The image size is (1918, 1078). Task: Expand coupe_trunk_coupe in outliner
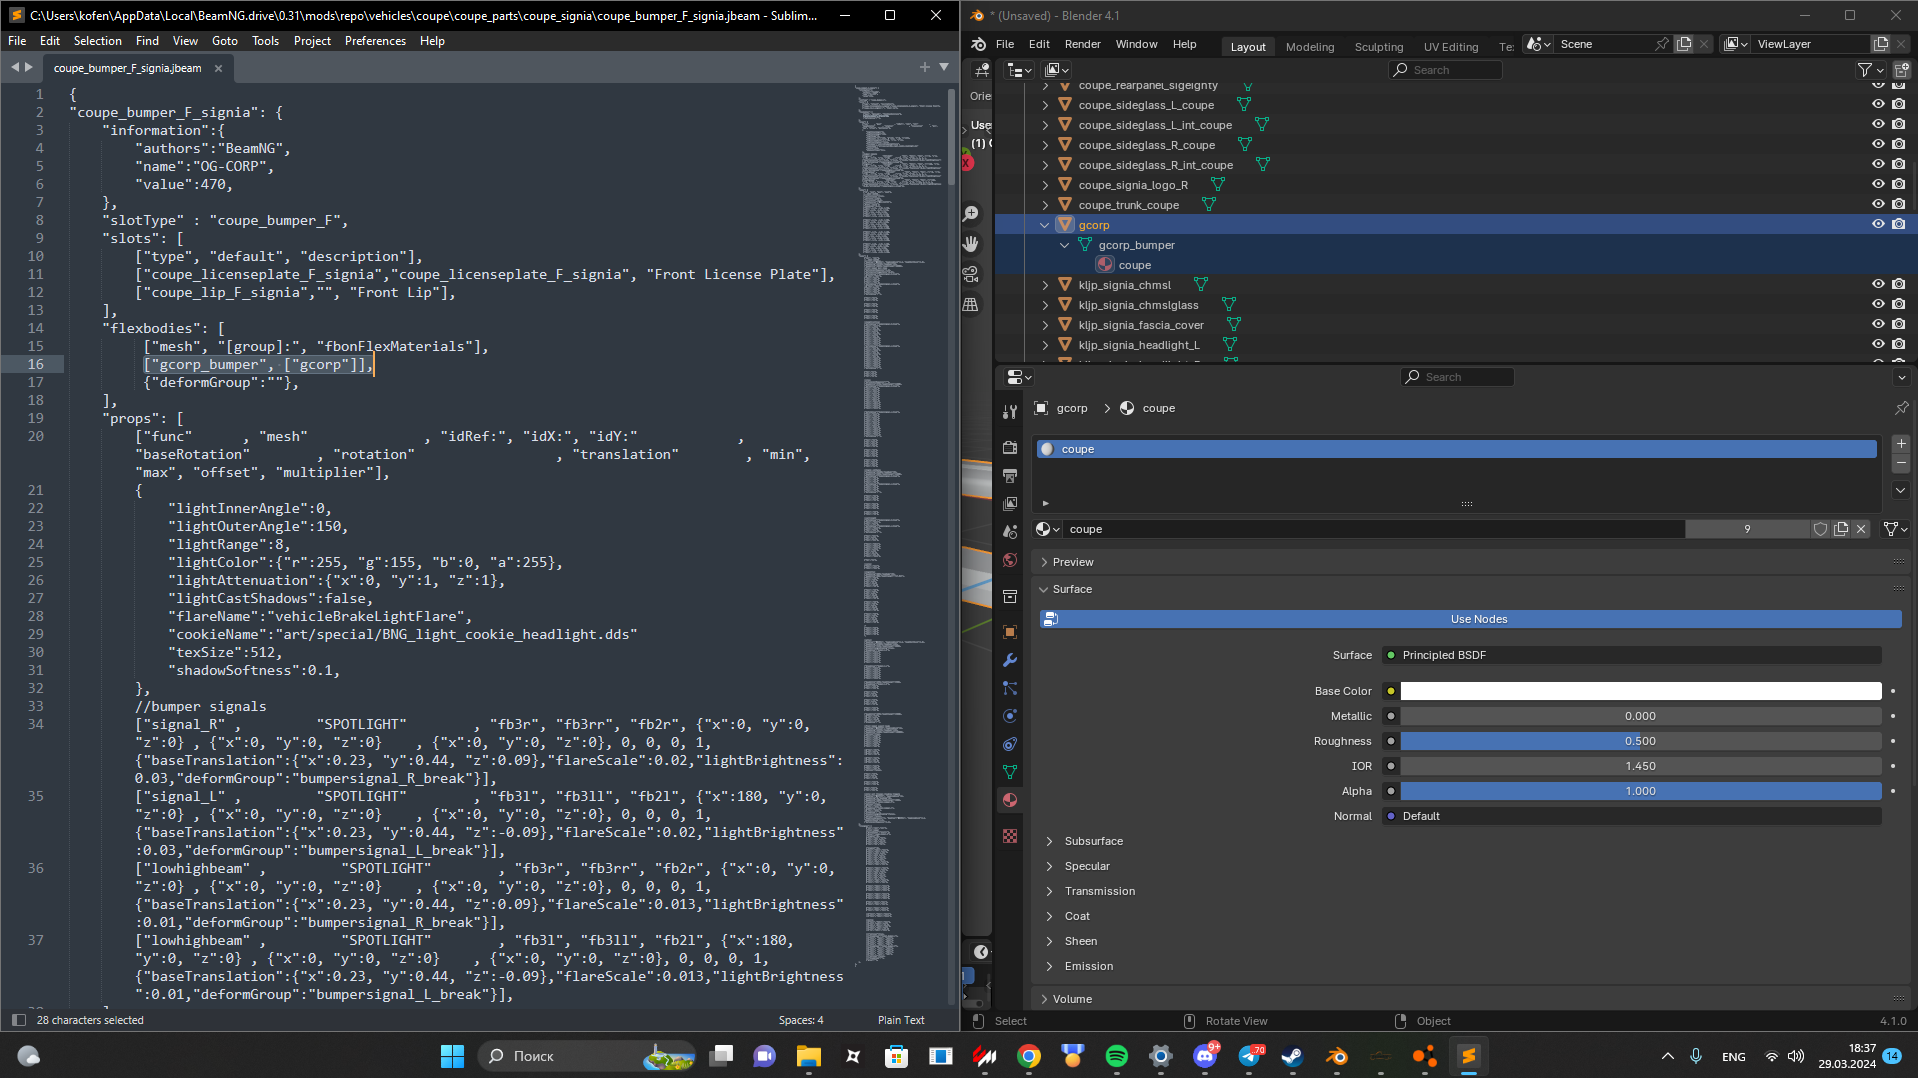pos(1045,205)
